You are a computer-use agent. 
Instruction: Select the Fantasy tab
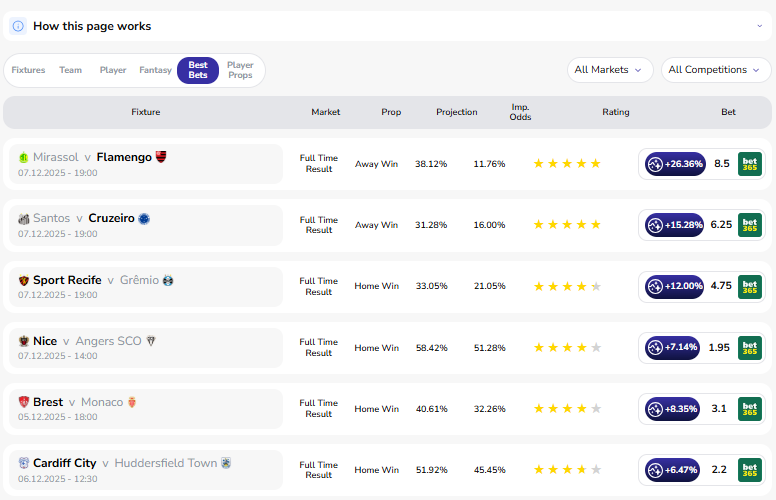tap(155, 70)
